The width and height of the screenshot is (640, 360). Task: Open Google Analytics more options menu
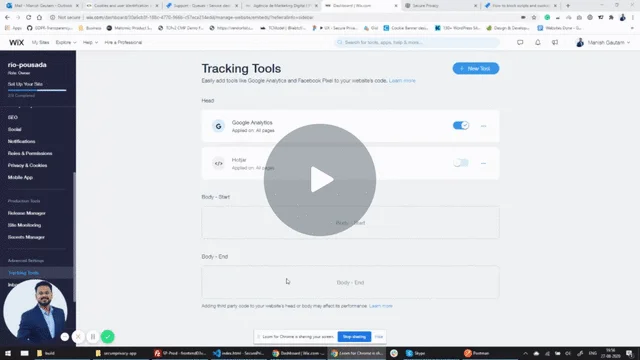pos(483,126)
